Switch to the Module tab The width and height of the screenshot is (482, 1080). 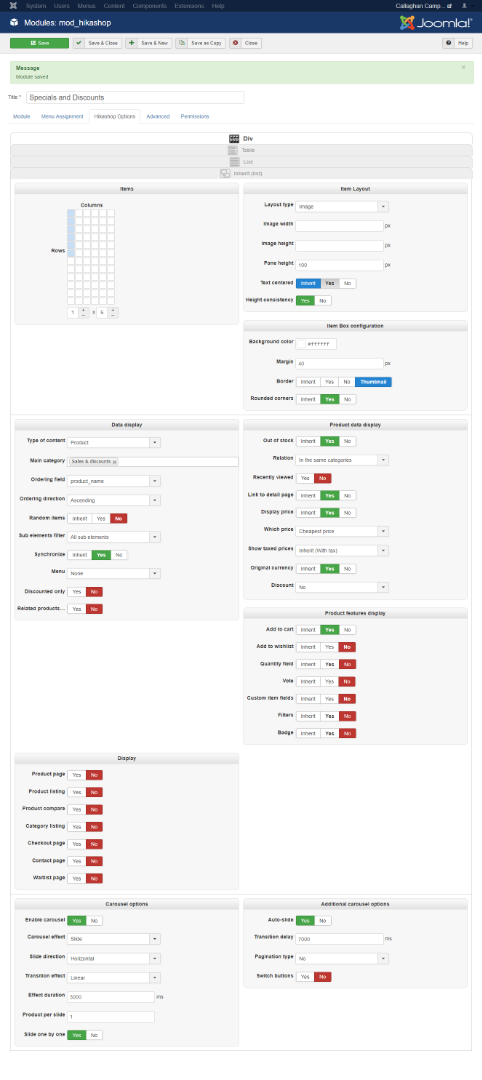(21, 116)
